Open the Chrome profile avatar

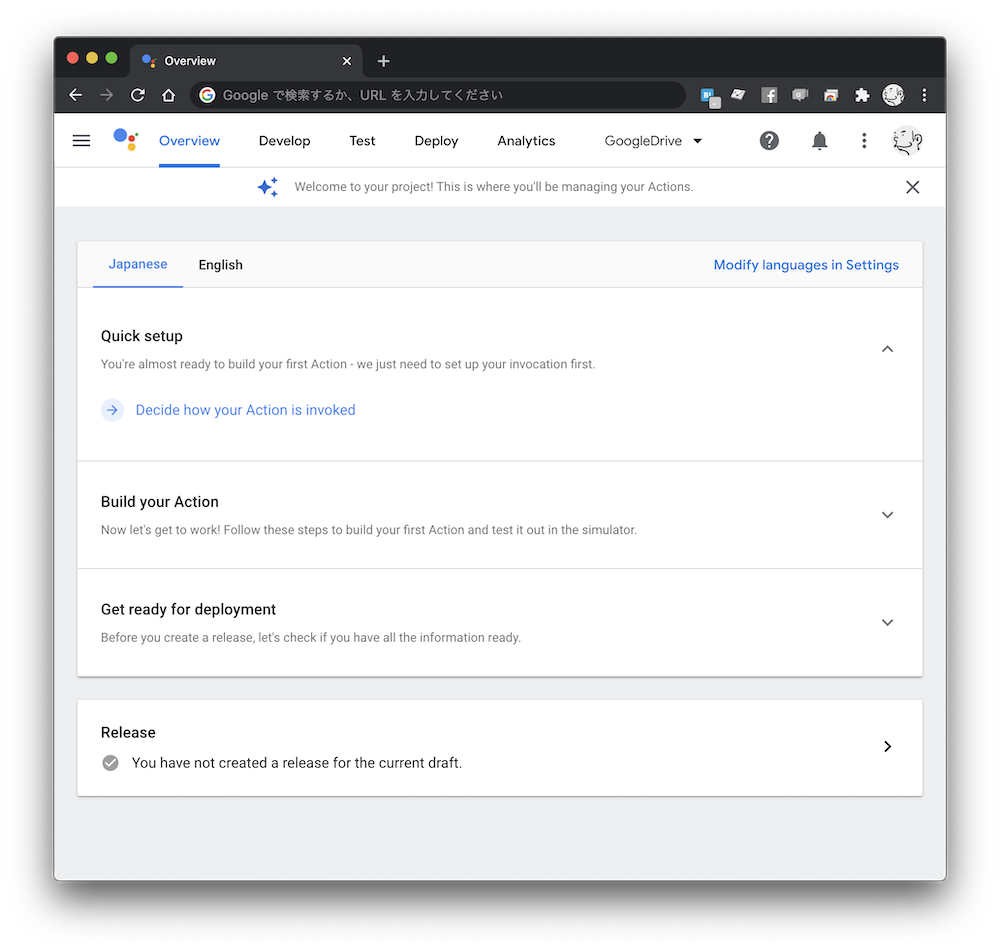coord(893,95)
